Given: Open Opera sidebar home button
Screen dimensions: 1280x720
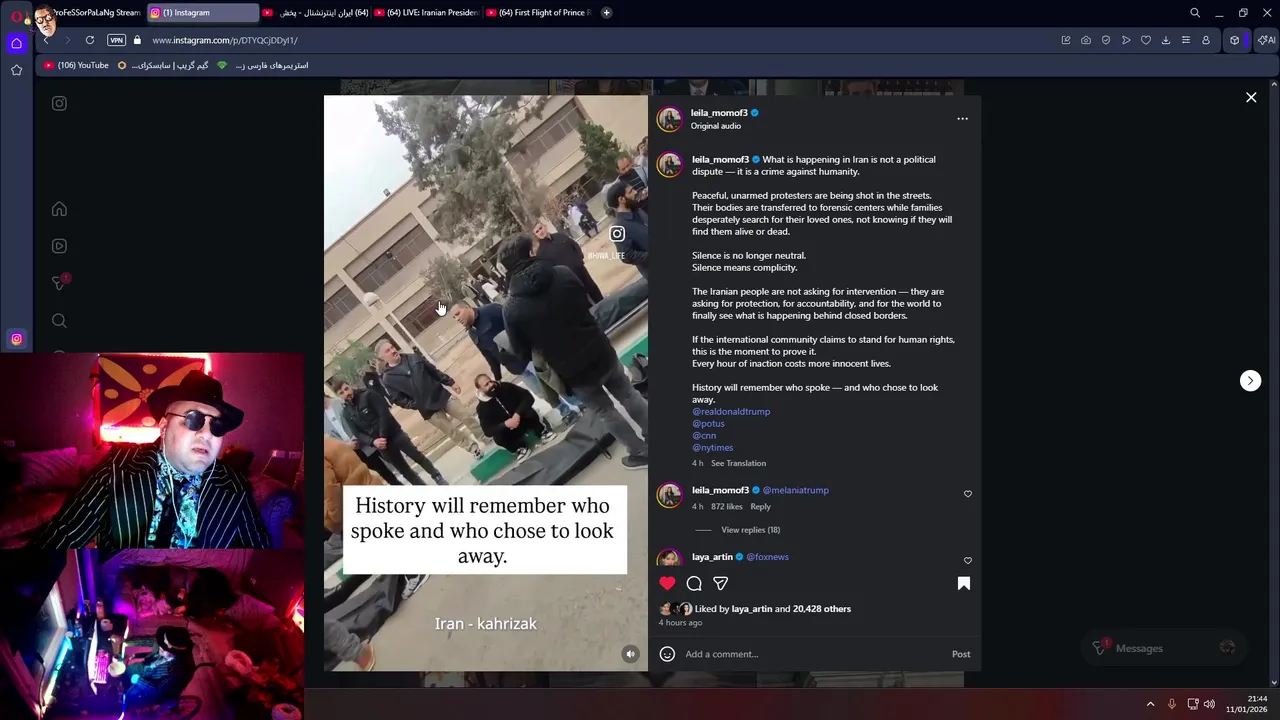Looking at the screenshot, I should 16,43.
